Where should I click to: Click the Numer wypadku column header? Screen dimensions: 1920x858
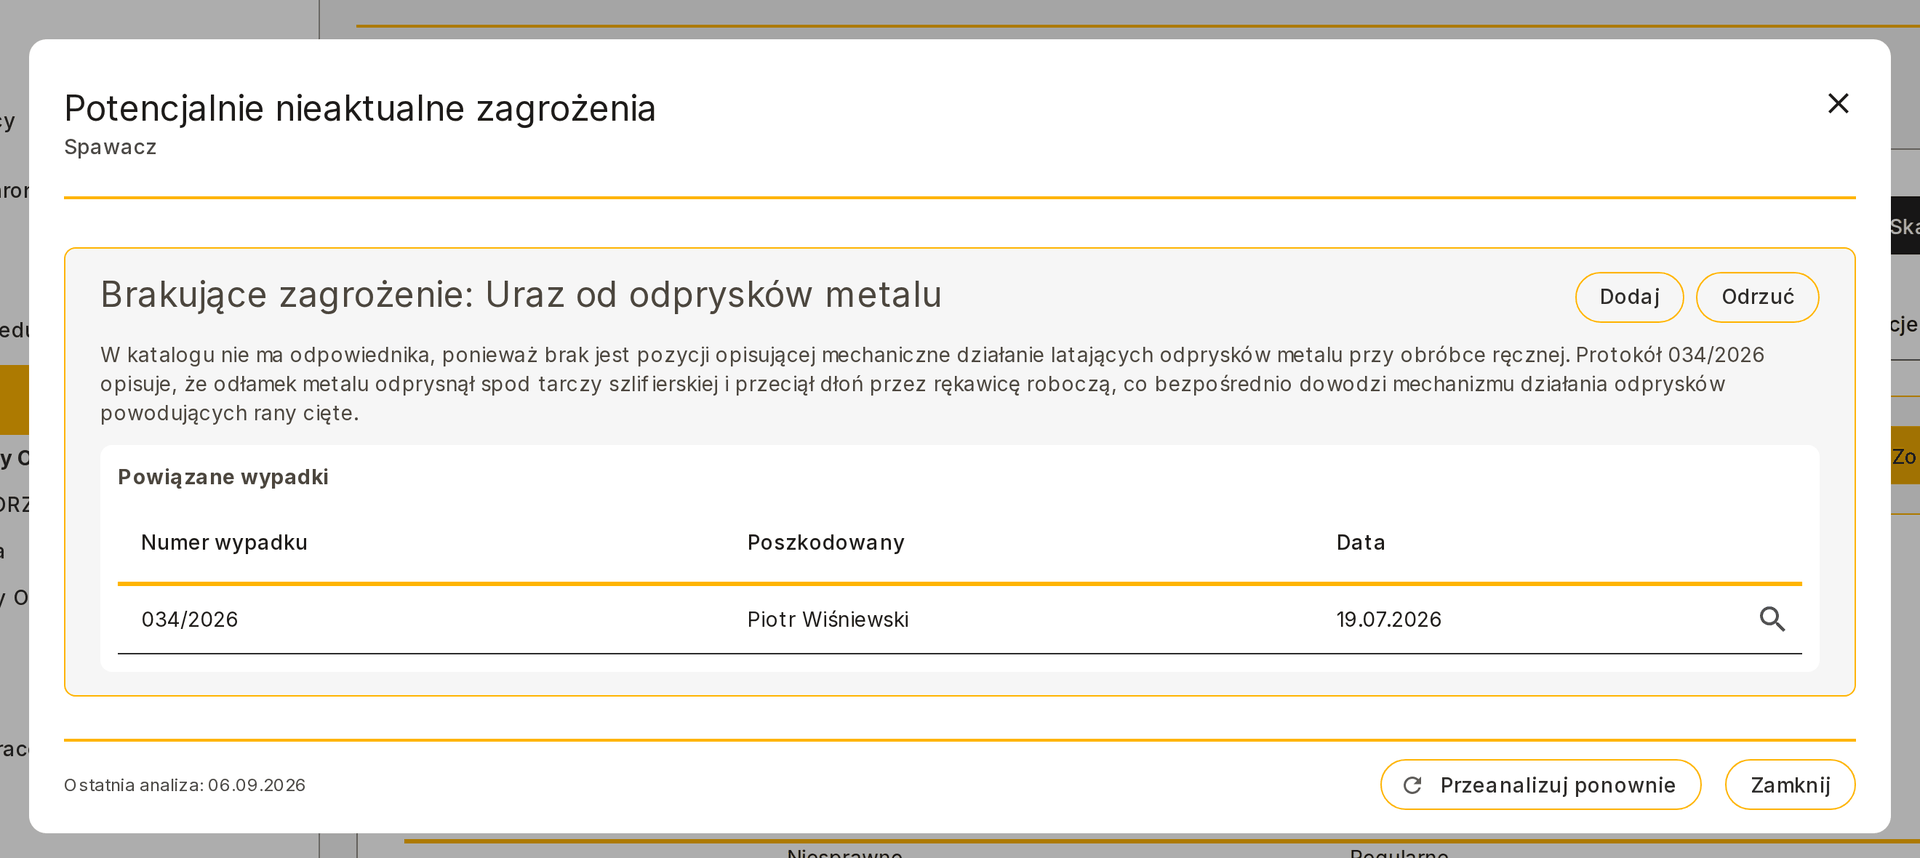[x=224, y=543]
